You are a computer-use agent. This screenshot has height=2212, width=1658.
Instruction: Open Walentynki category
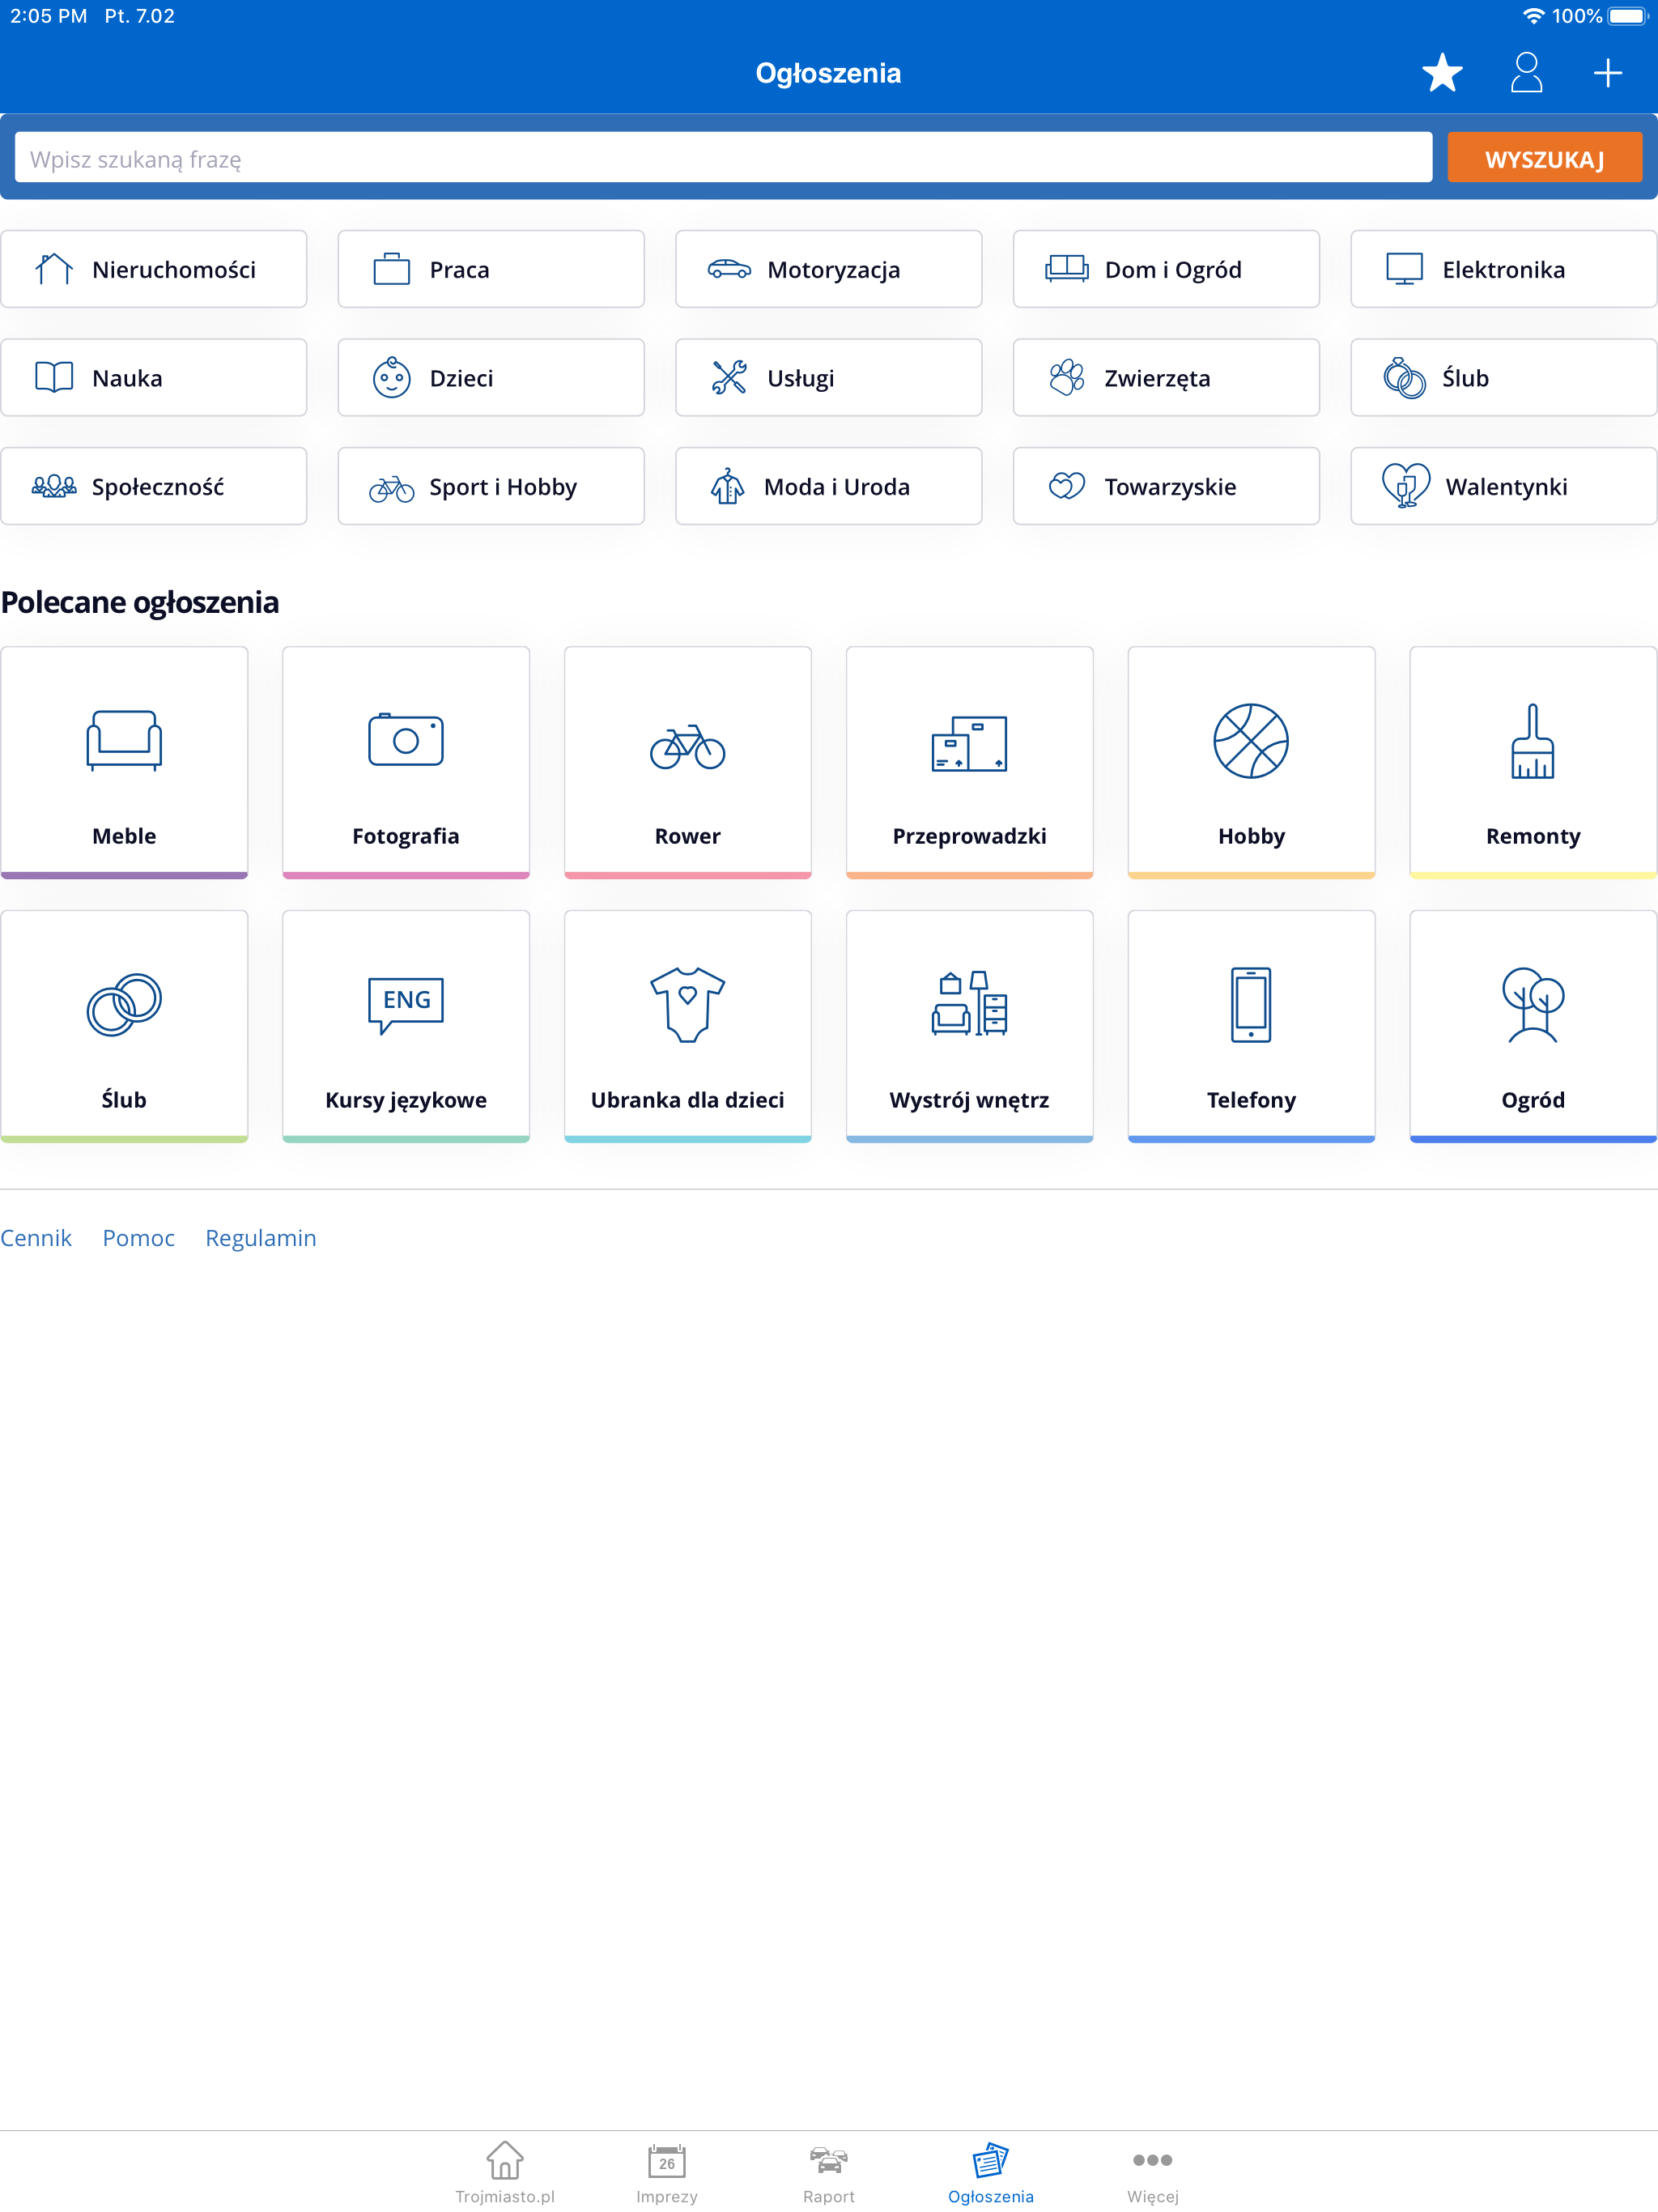(1504, 486)
